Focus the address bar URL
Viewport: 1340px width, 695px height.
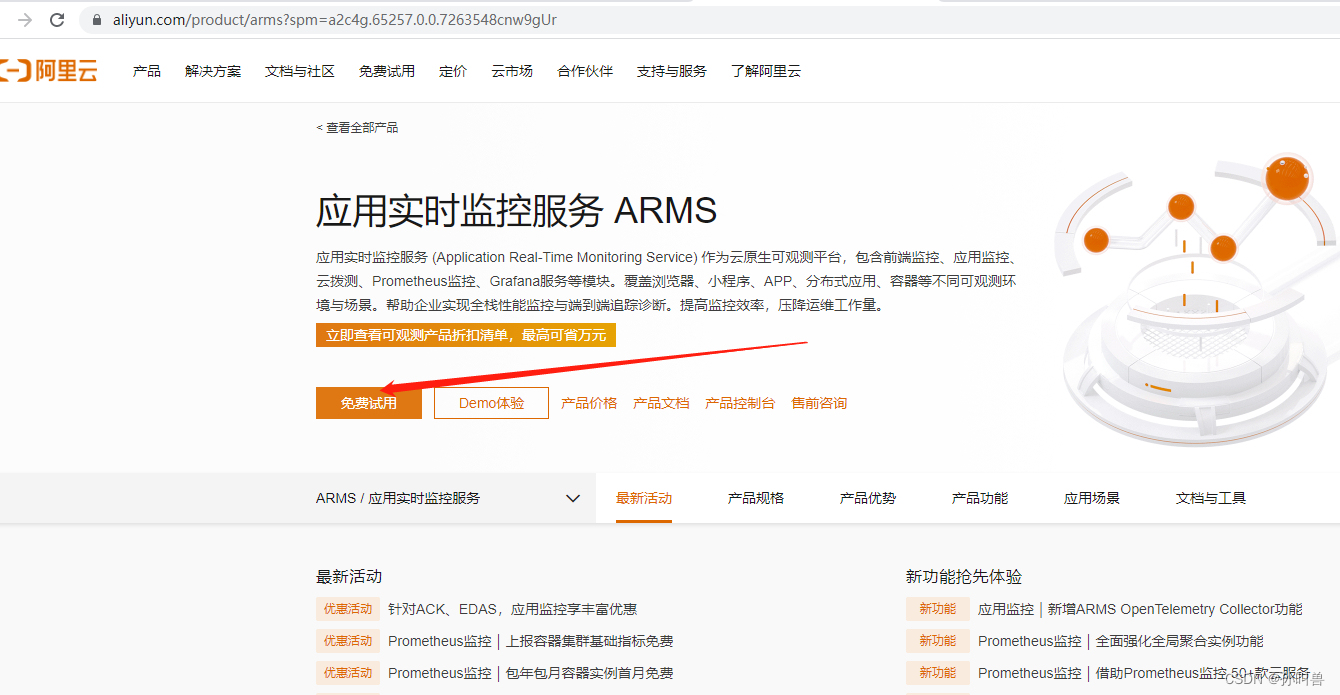click(335, 20)
